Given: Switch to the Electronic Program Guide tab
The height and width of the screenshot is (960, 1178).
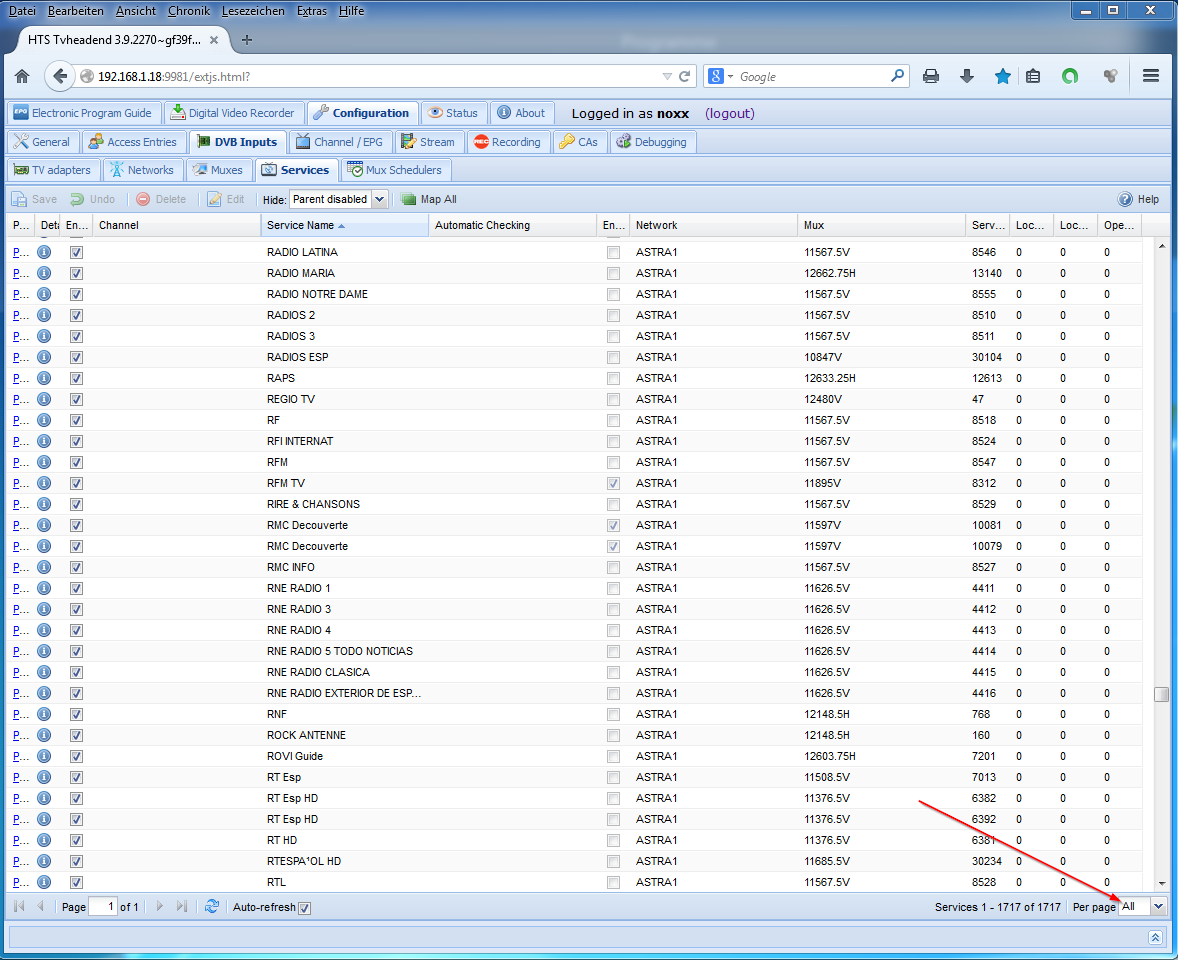Looking at the screenshot, I should click(83, 113).
